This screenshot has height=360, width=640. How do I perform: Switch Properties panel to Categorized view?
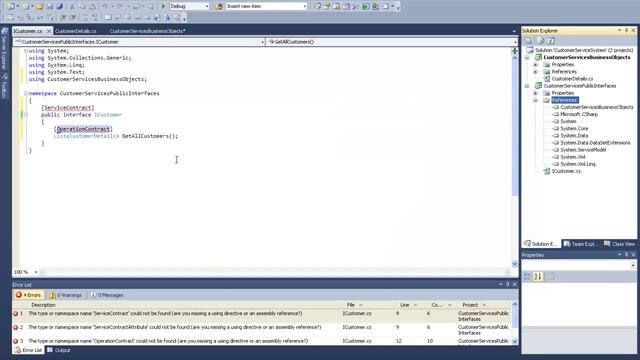(x=527, y=276)
